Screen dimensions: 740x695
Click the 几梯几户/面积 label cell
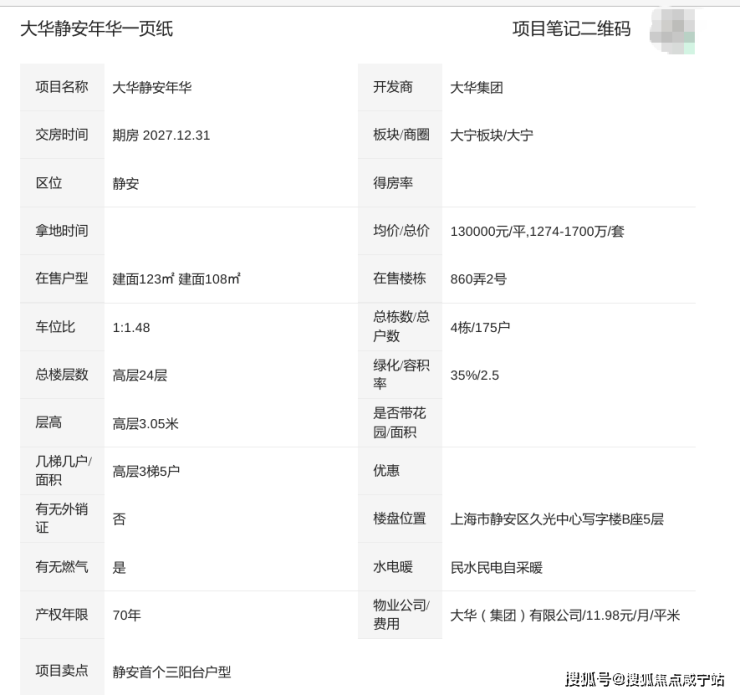62,470
